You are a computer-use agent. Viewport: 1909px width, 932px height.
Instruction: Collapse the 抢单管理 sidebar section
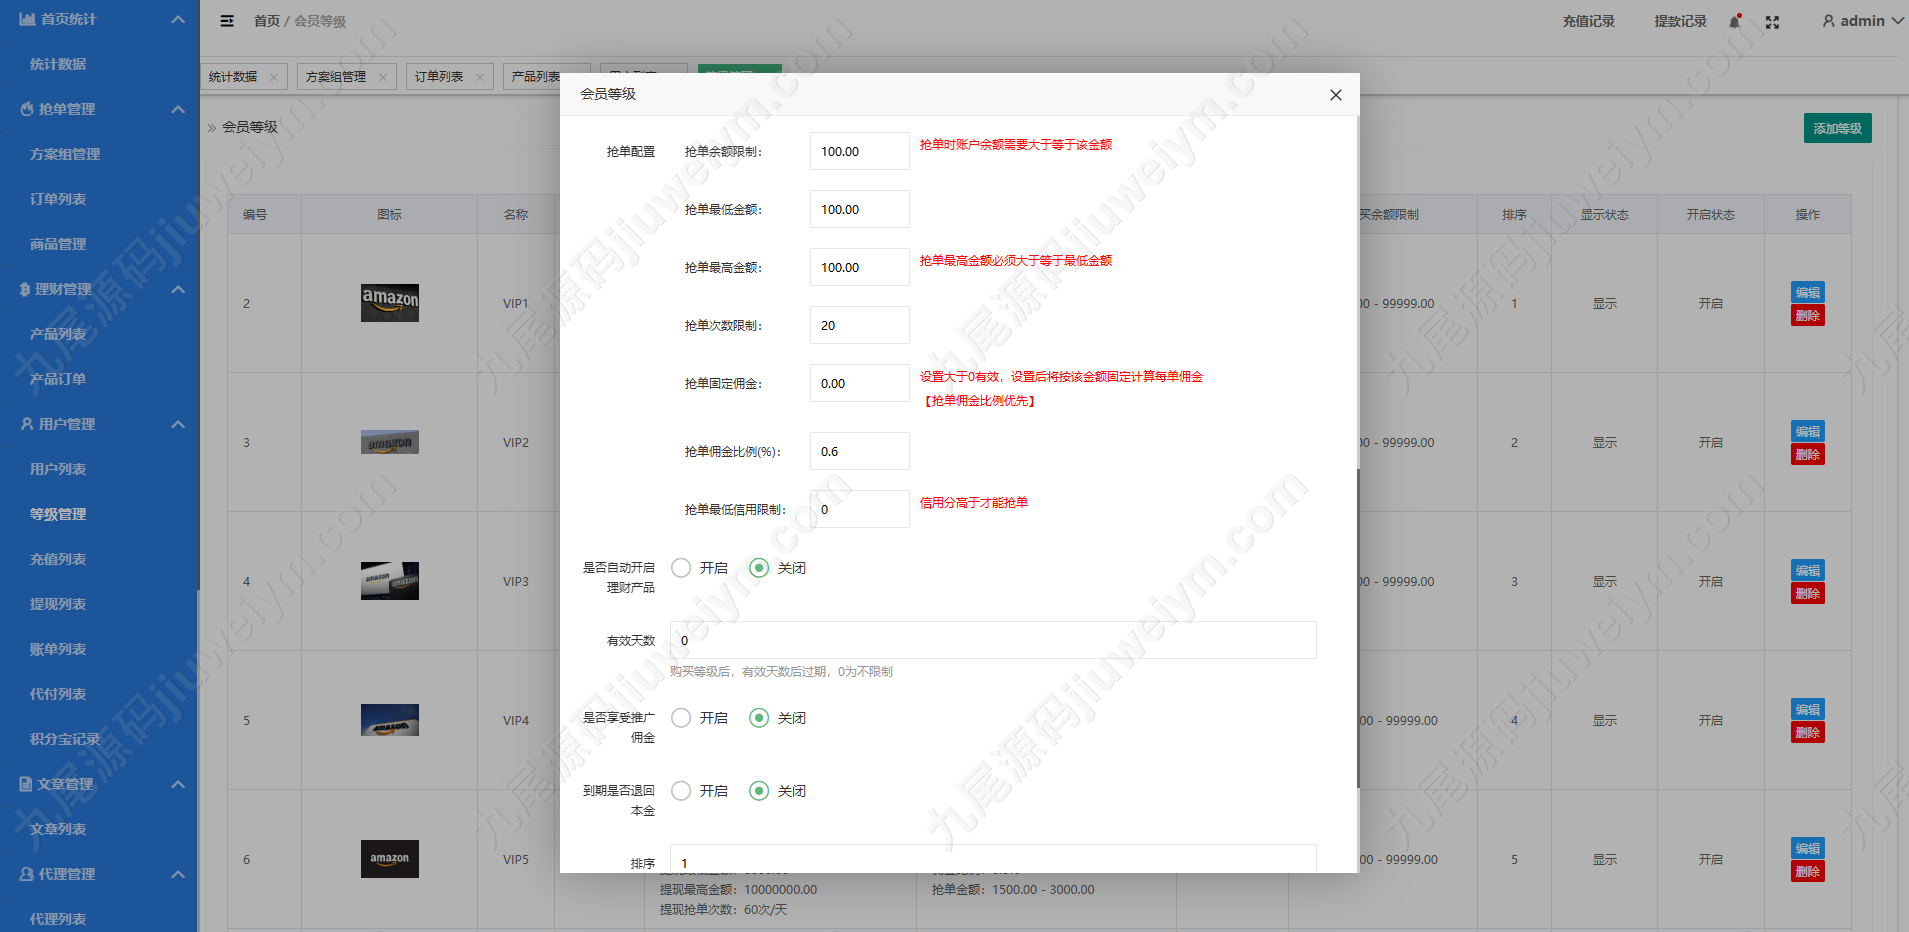click(x=178, y=109)
